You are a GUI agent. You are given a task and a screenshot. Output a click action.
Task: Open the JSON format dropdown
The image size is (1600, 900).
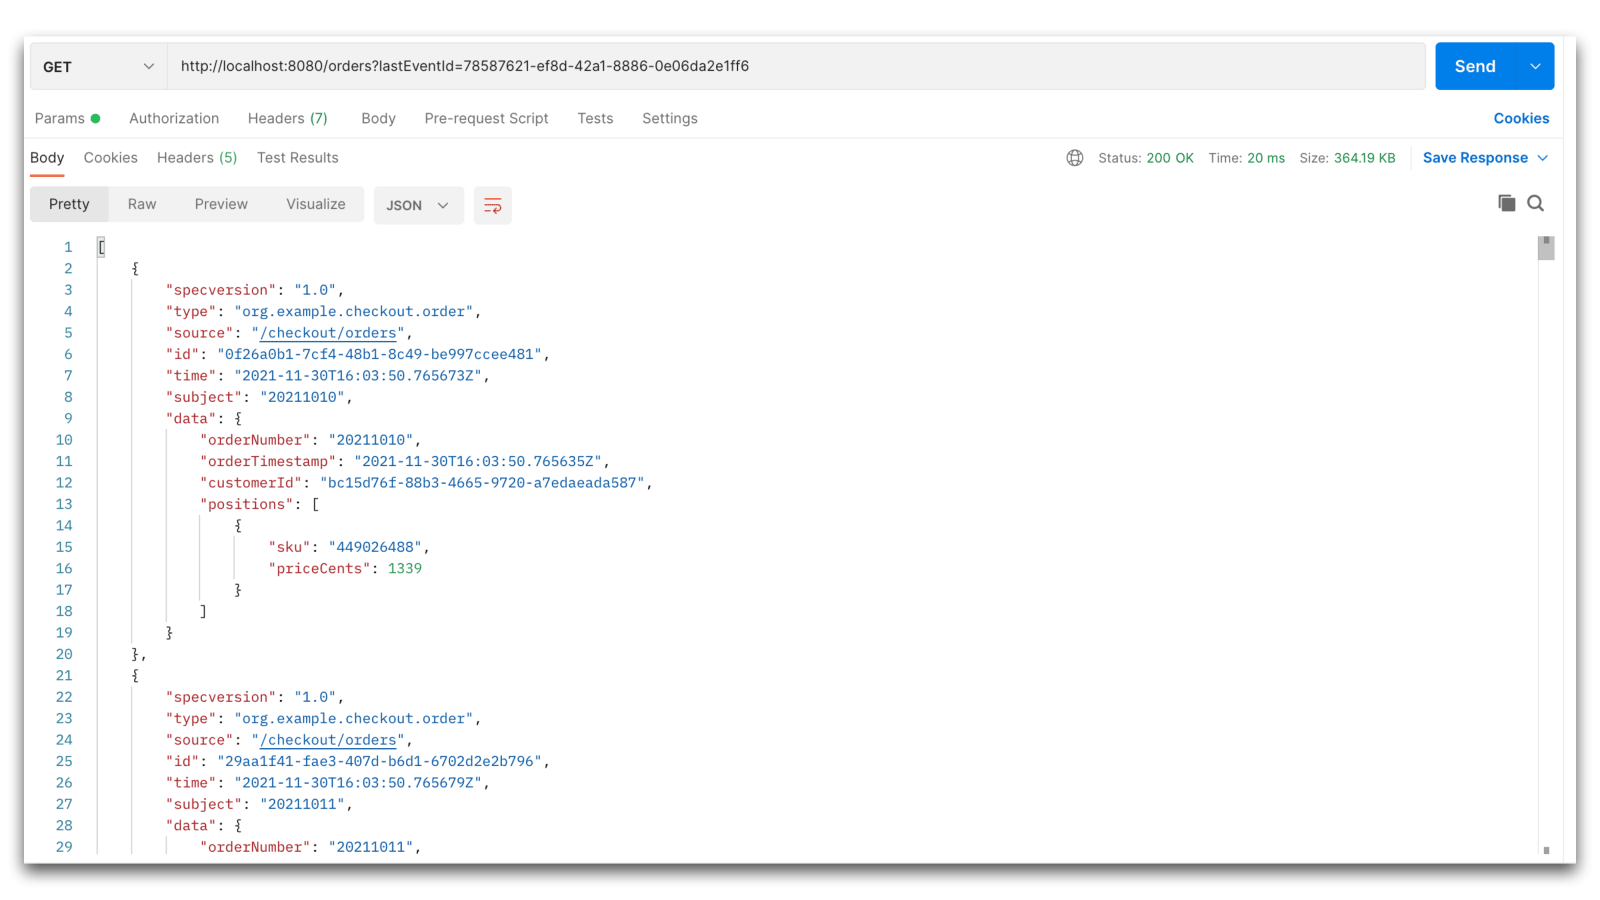(418, 205)
